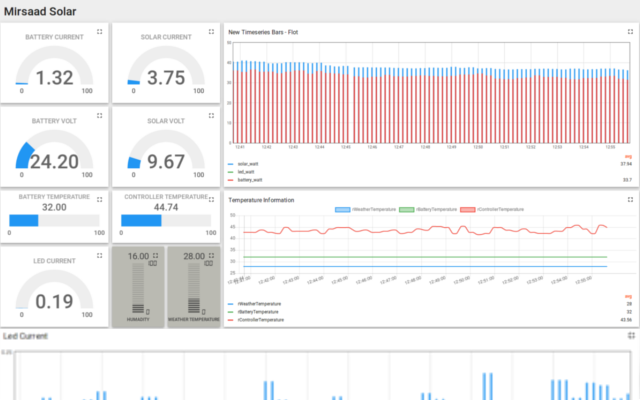This screenshot has height=400, width=640.
Task: Click the Battery Temperature progress bar
Action: pos(54,221)
